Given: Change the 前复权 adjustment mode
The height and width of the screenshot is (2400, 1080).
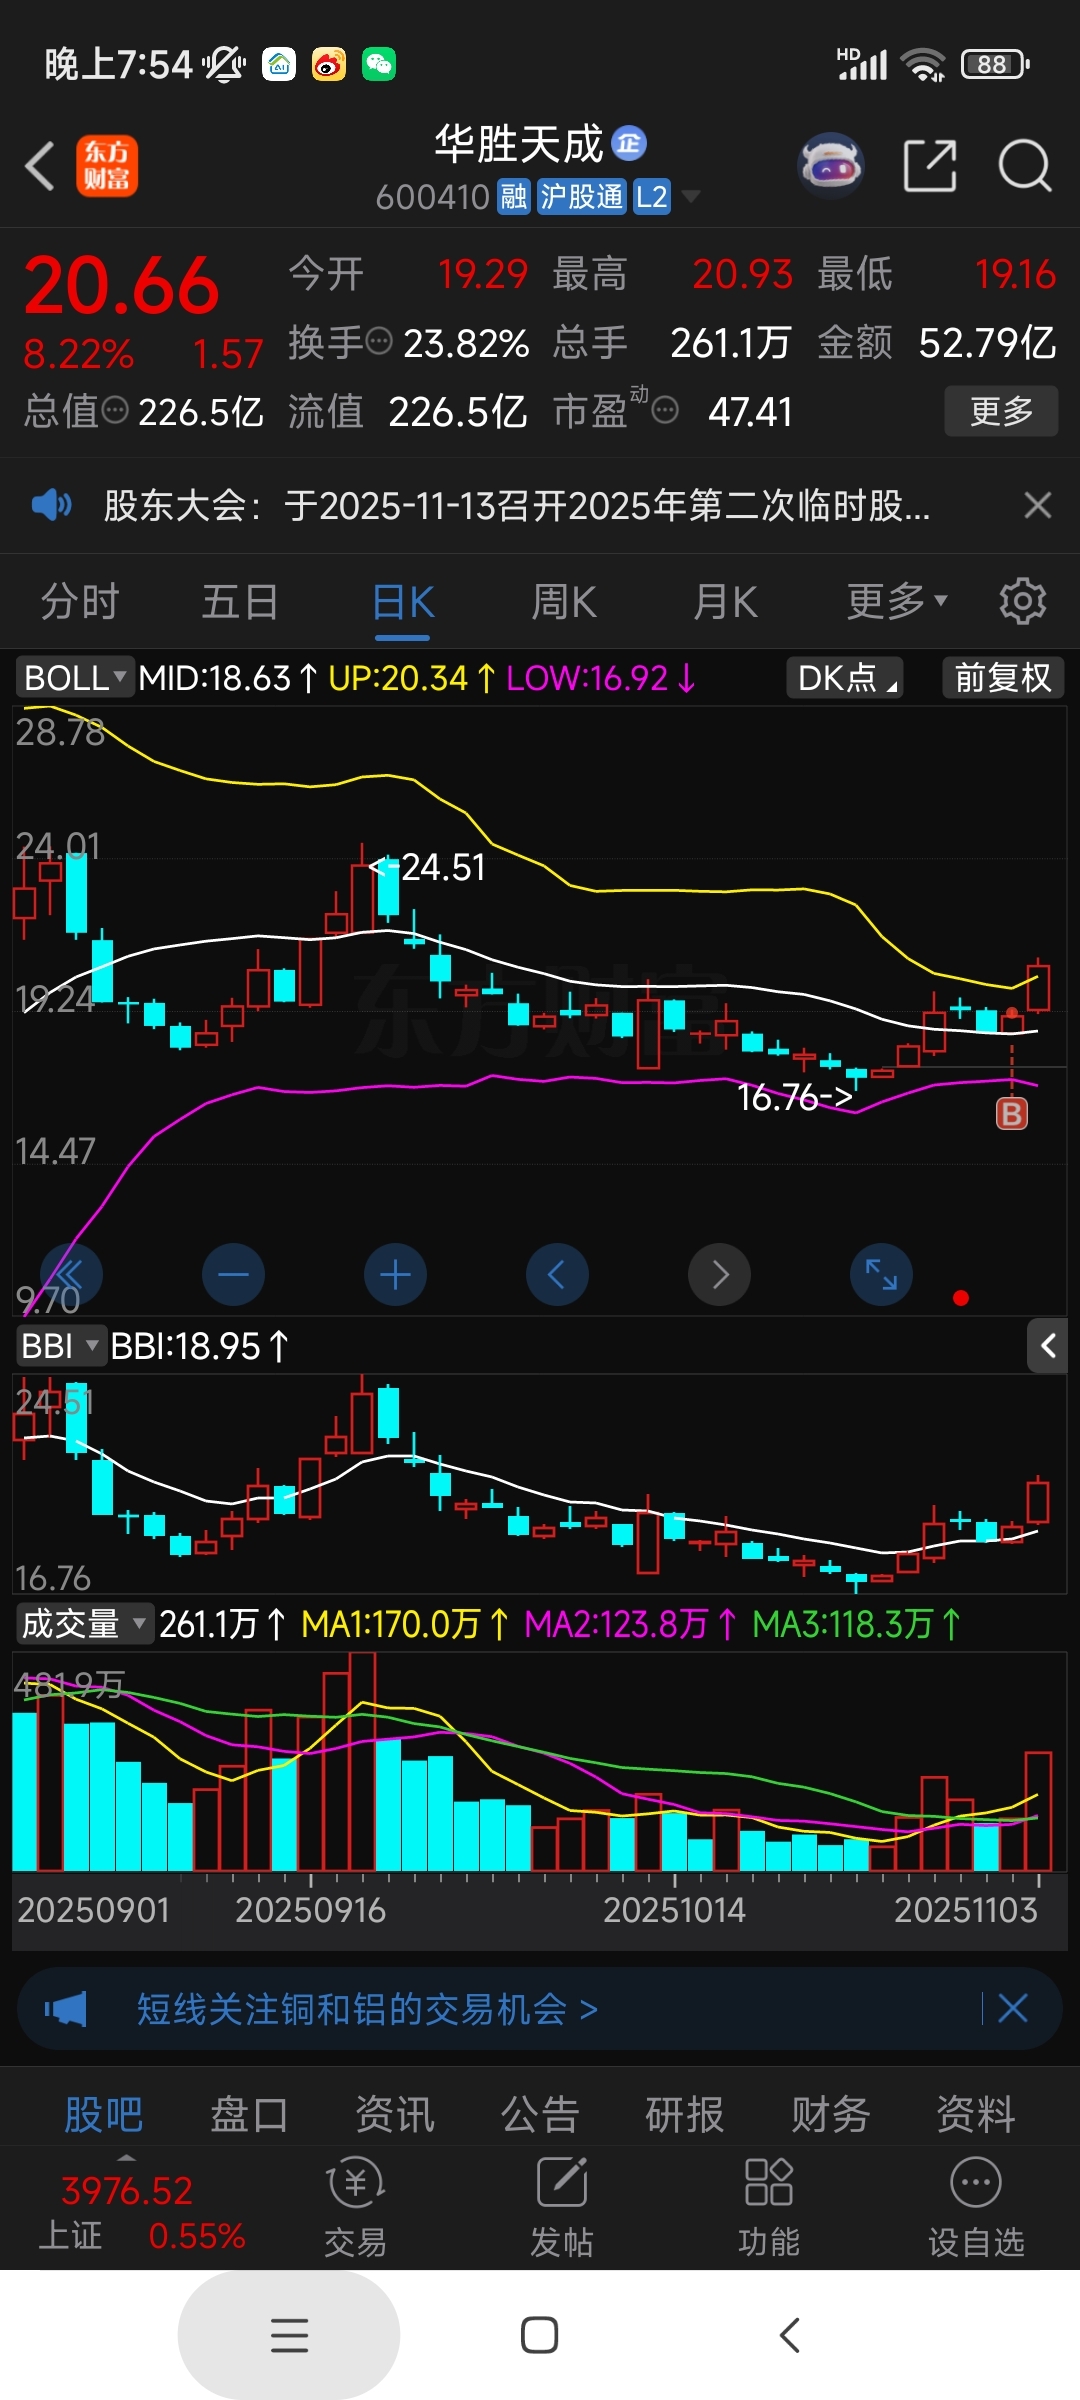Looking at the screenshot, I should tap(1003, 677).
